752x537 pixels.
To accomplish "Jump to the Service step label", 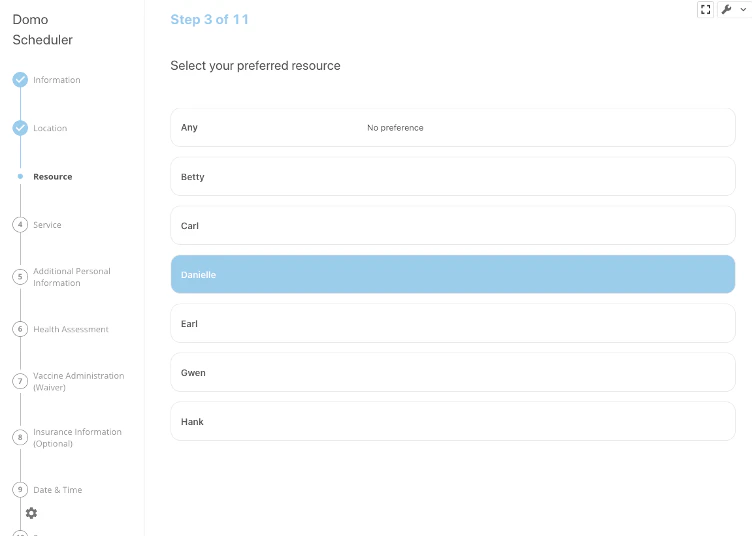I will point(47,225).
